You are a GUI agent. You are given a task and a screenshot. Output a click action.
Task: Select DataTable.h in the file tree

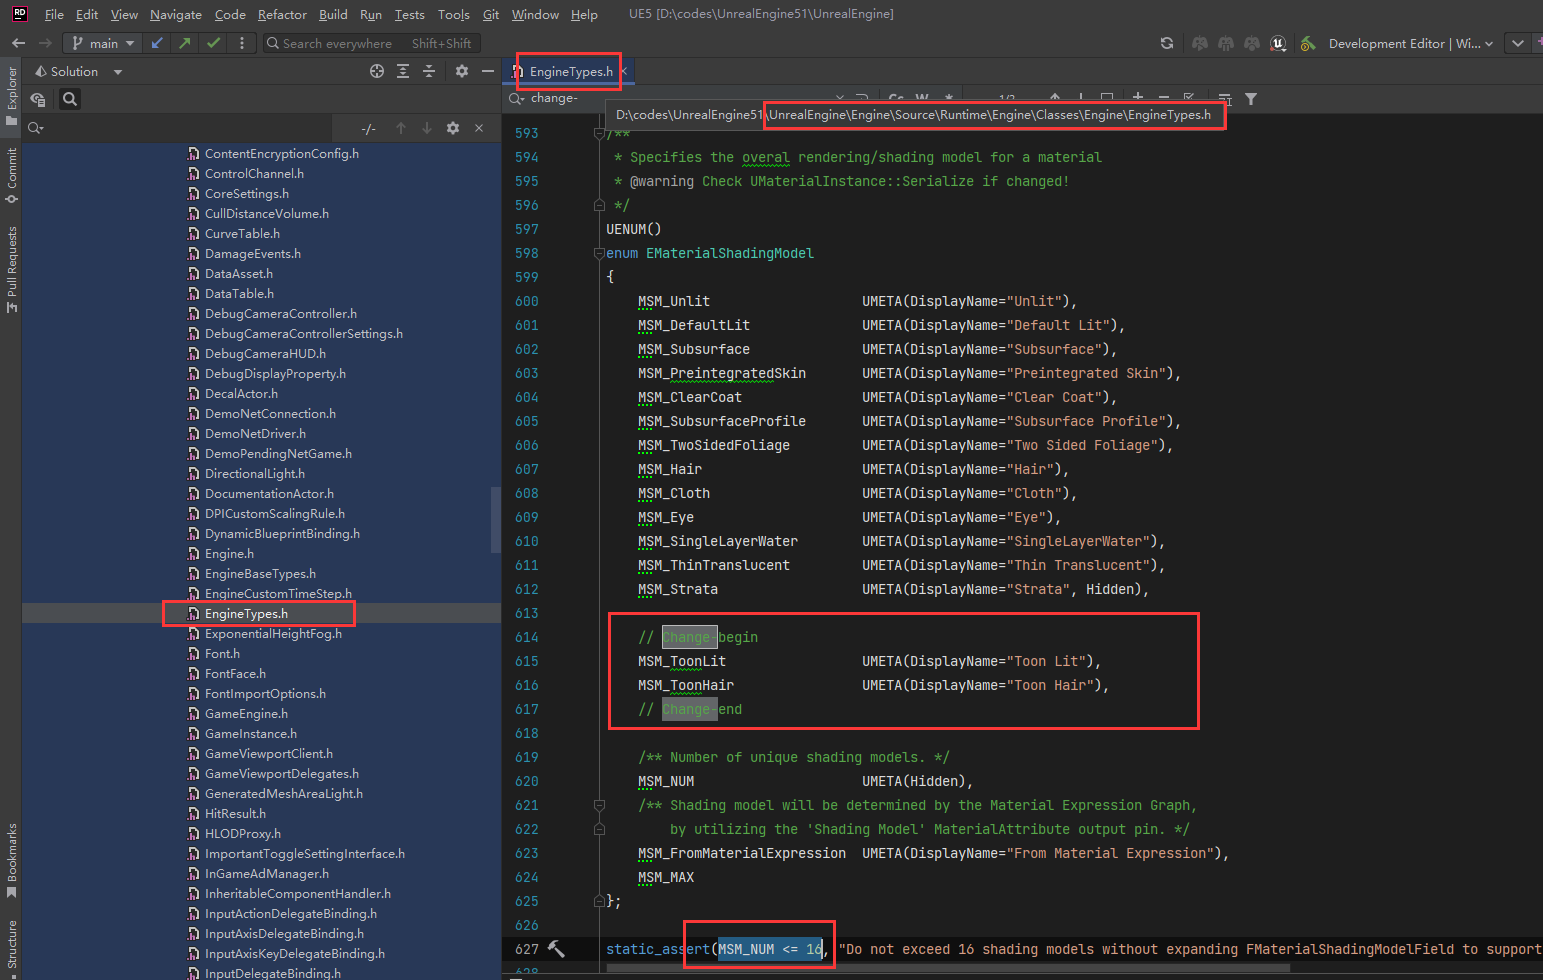pos(239,293)
